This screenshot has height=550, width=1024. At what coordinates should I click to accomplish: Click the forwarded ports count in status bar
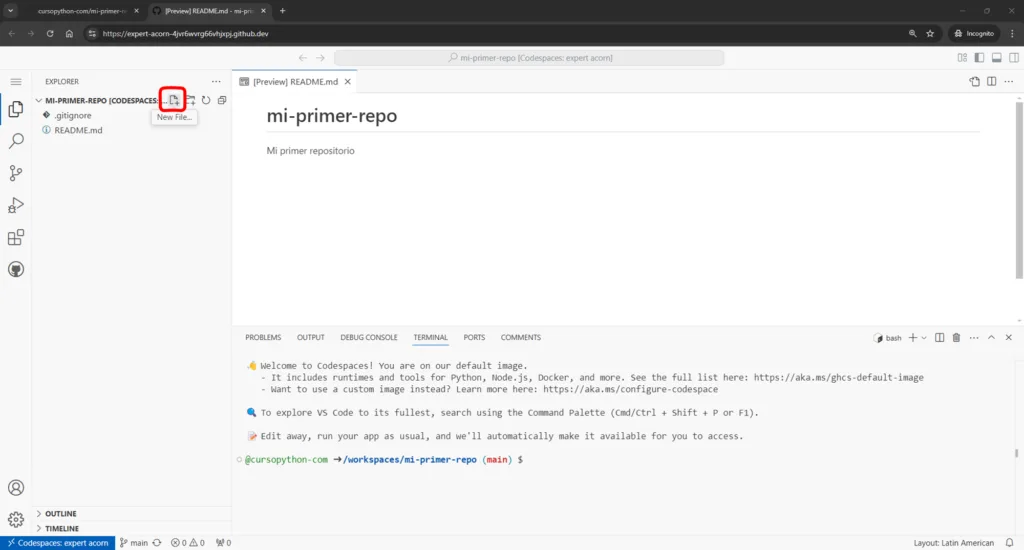(x=223, y=543)
